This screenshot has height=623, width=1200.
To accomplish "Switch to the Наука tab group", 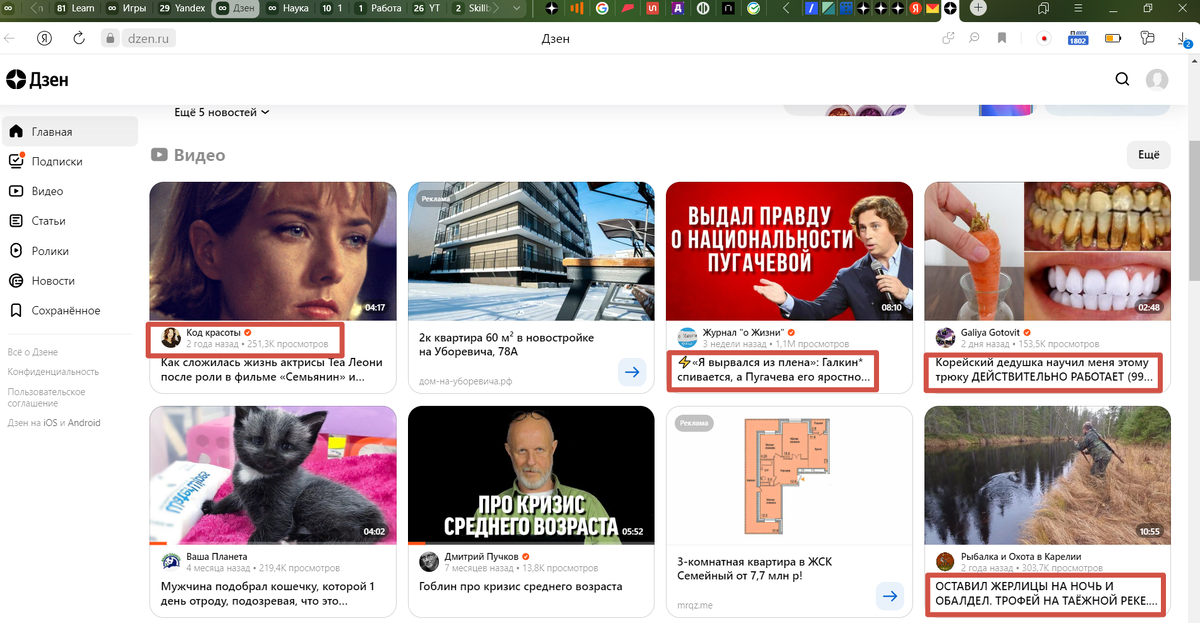I will [288, 8].
